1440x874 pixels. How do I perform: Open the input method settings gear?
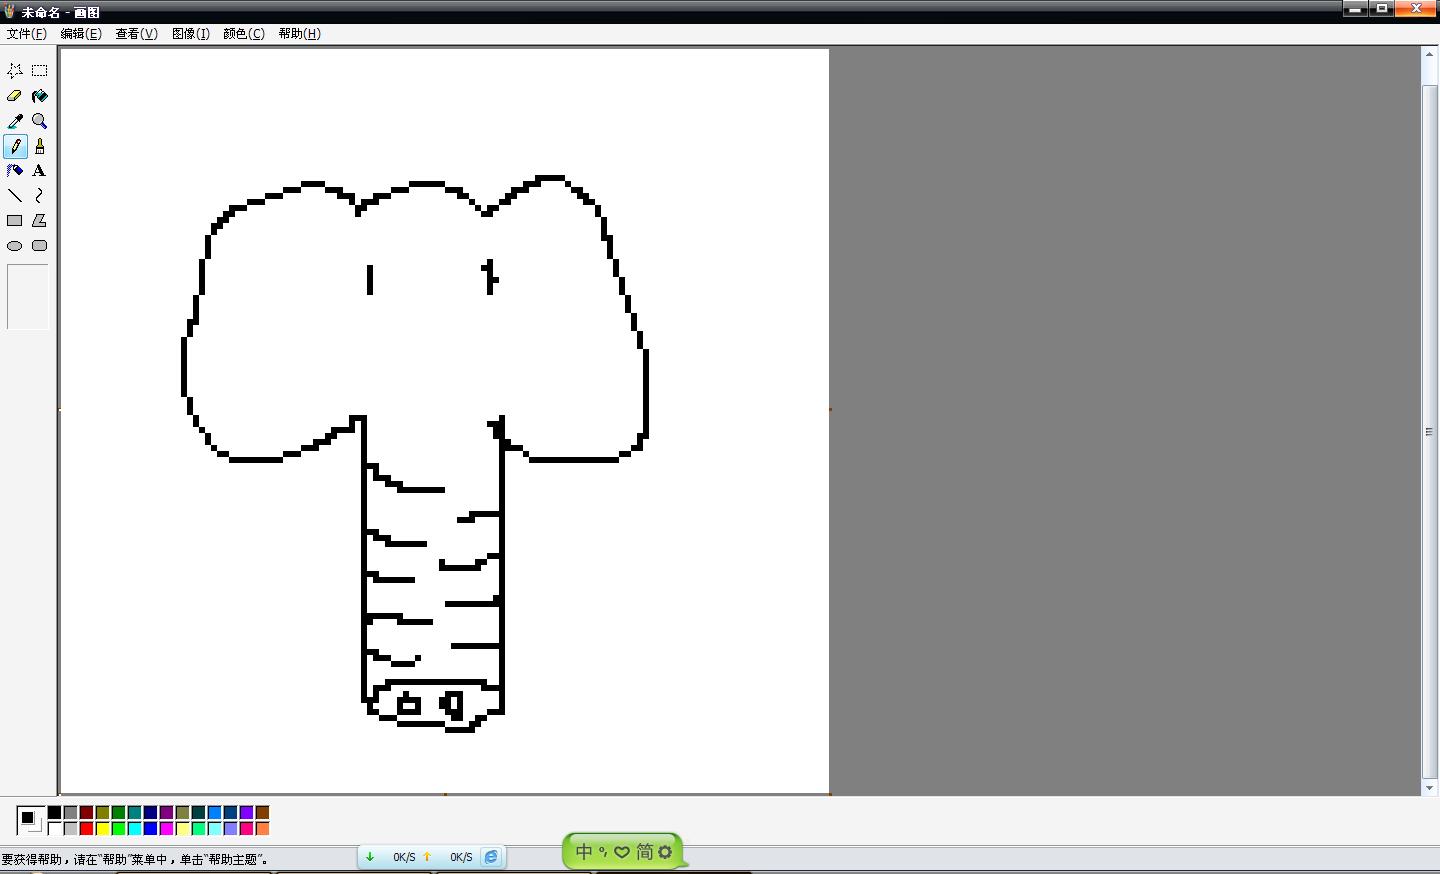click(x=665, y=852)
